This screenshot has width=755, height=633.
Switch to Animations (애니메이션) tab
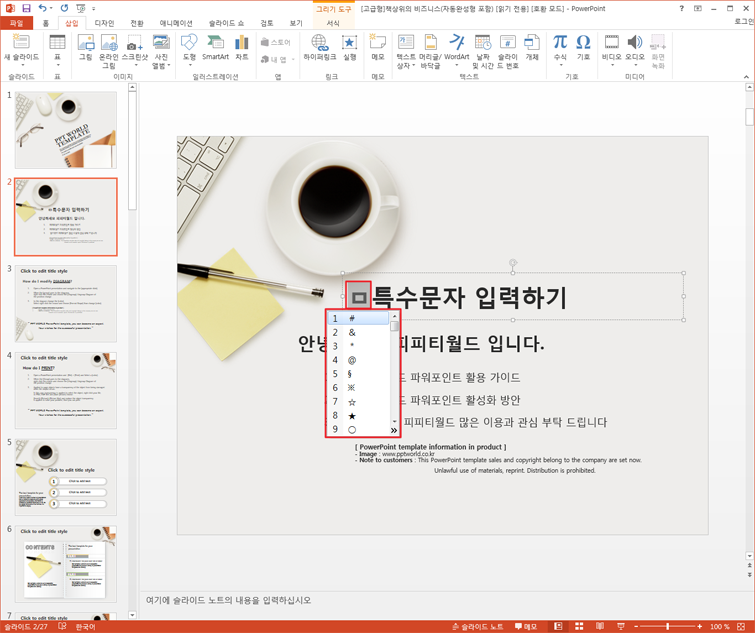(176, 23)
